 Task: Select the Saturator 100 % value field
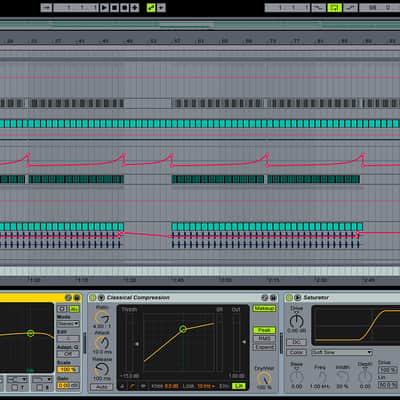(x=388, y=370)
